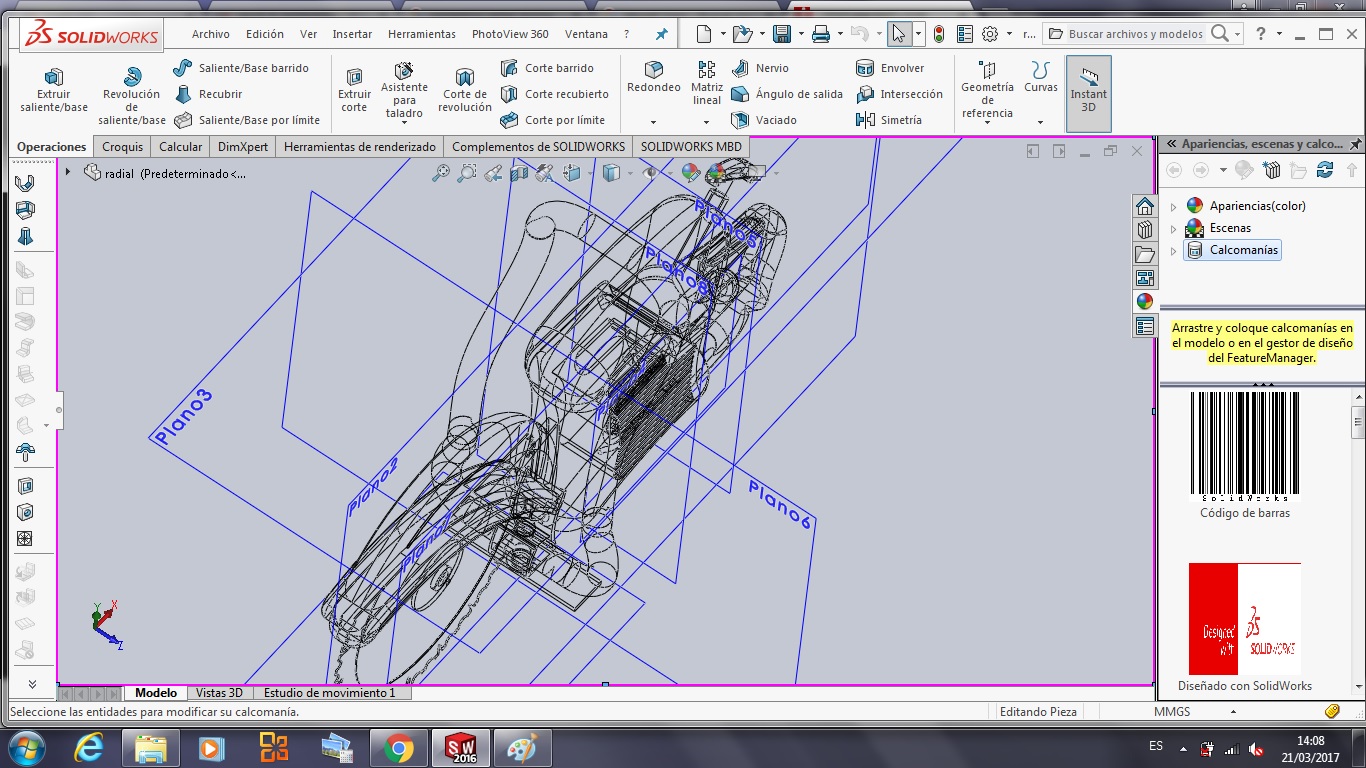Expand the Apariencias(color) tree node
This screenshot has height=768, width=1366.
[1173, 206]
